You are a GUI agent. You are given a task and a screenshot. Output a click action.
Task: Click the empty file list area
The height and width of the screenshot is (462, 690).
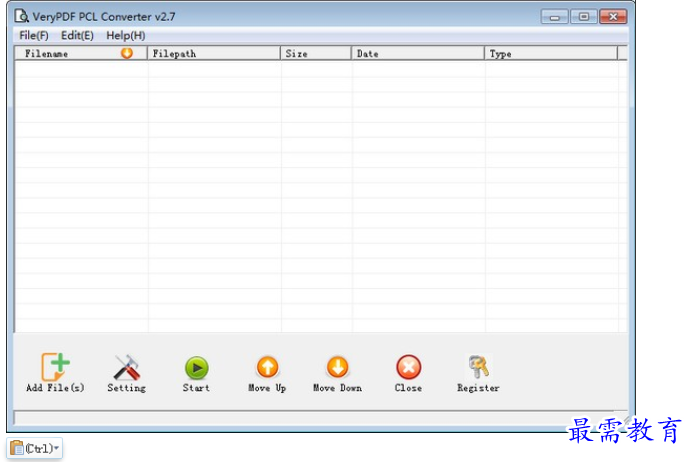[x=320, y=200]
